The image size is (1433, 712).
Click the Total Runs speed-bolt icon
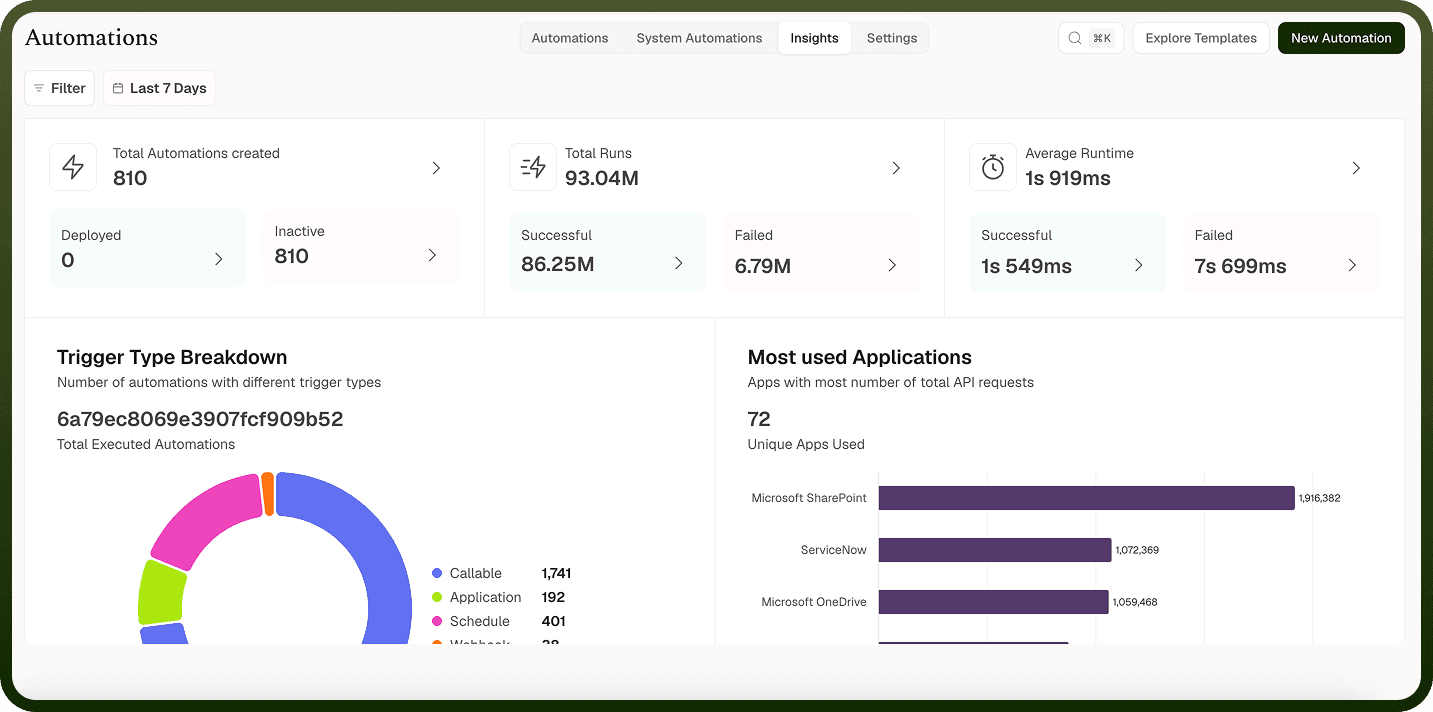[533, 167]
